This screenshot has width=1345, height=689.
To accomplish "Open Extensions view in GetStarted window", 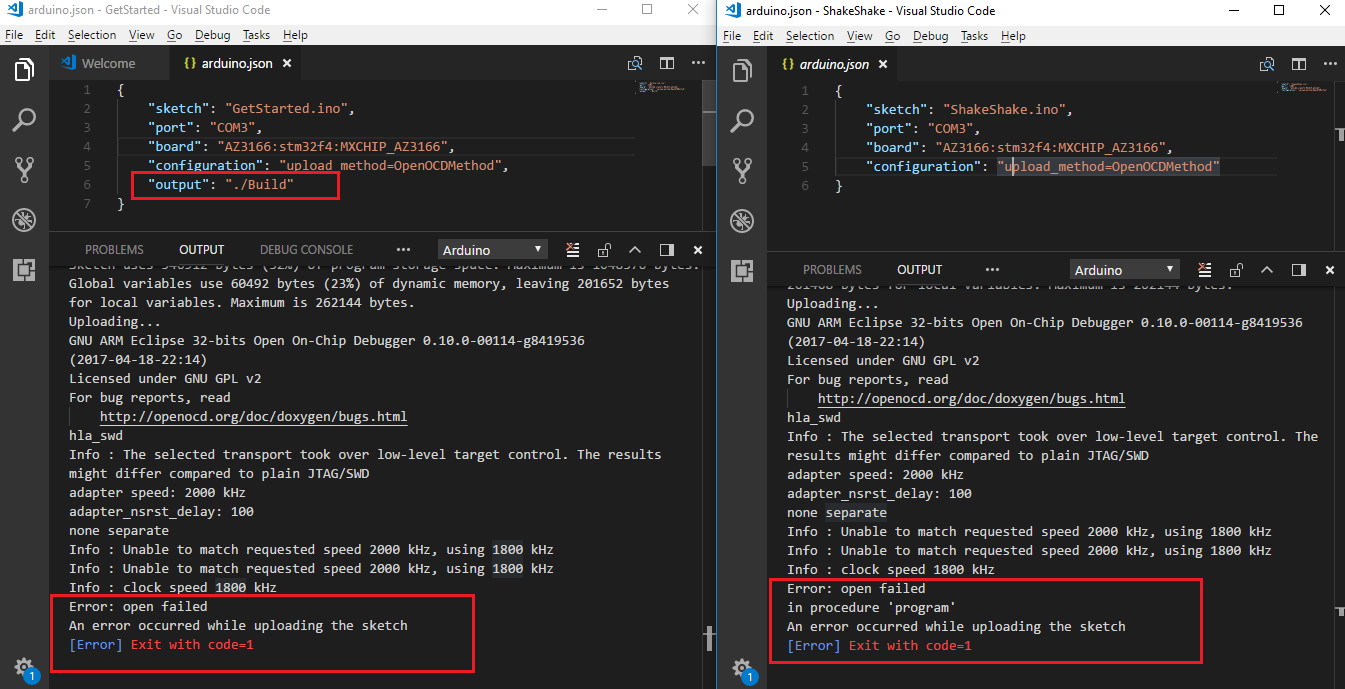I will 24,269.
